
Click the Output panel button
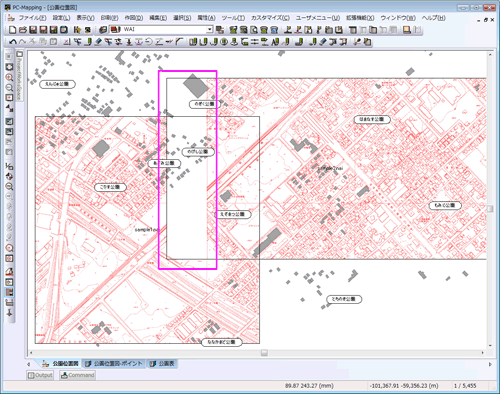point(40,375)
